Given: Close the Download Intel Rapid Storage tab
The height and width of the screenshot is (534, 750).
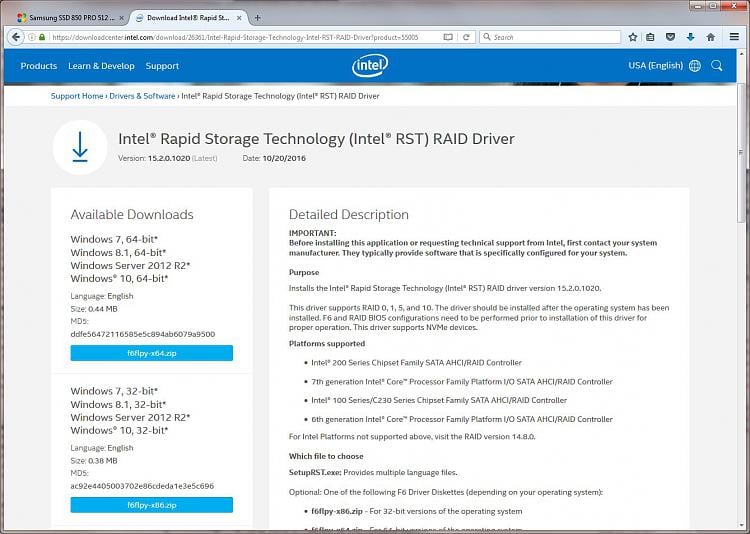Looking at the screenshot, I should 239,18.
